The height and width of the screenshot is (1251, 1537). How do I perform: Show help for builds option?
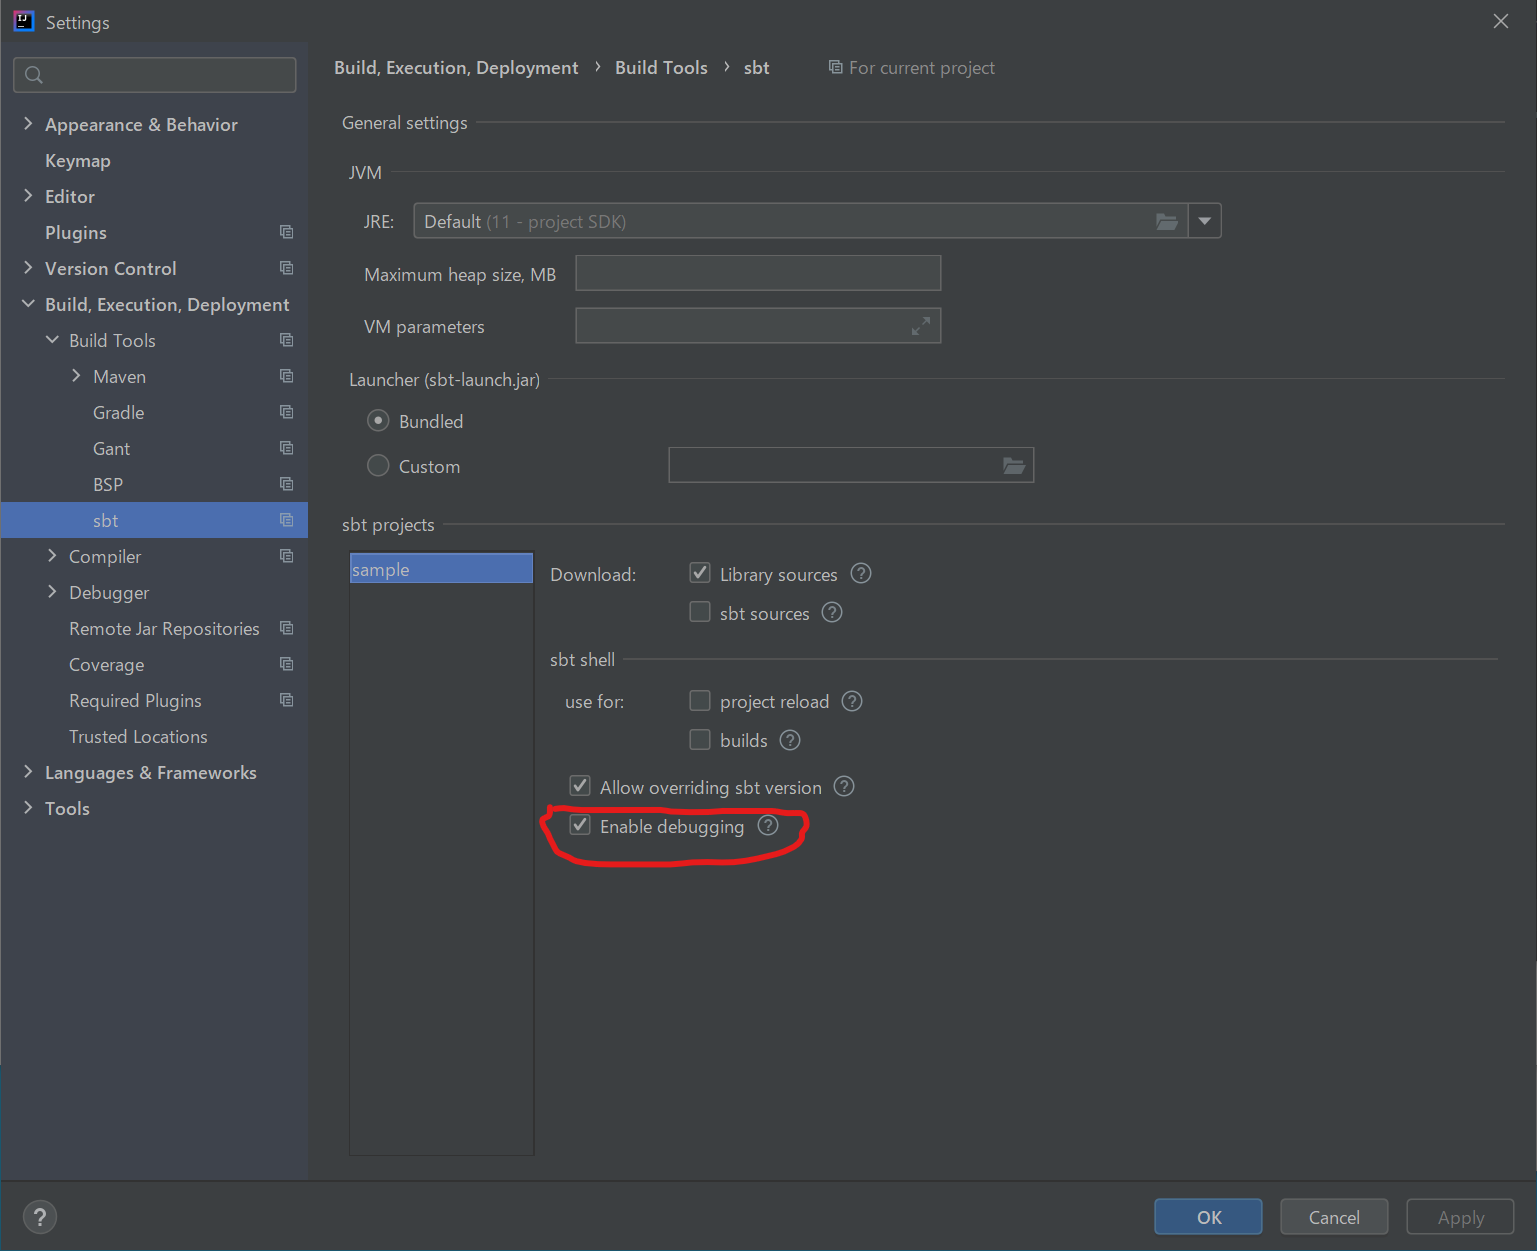[790, 740]
